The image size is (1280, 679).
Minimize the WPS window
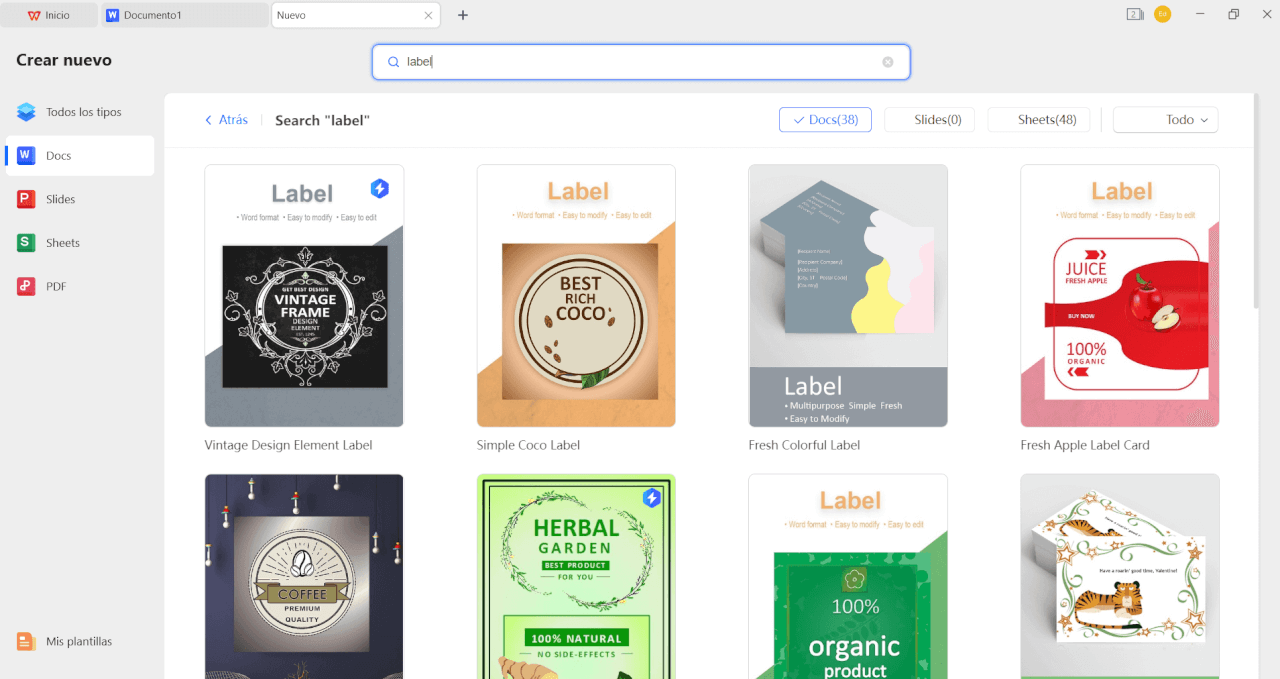(1198, 14)
